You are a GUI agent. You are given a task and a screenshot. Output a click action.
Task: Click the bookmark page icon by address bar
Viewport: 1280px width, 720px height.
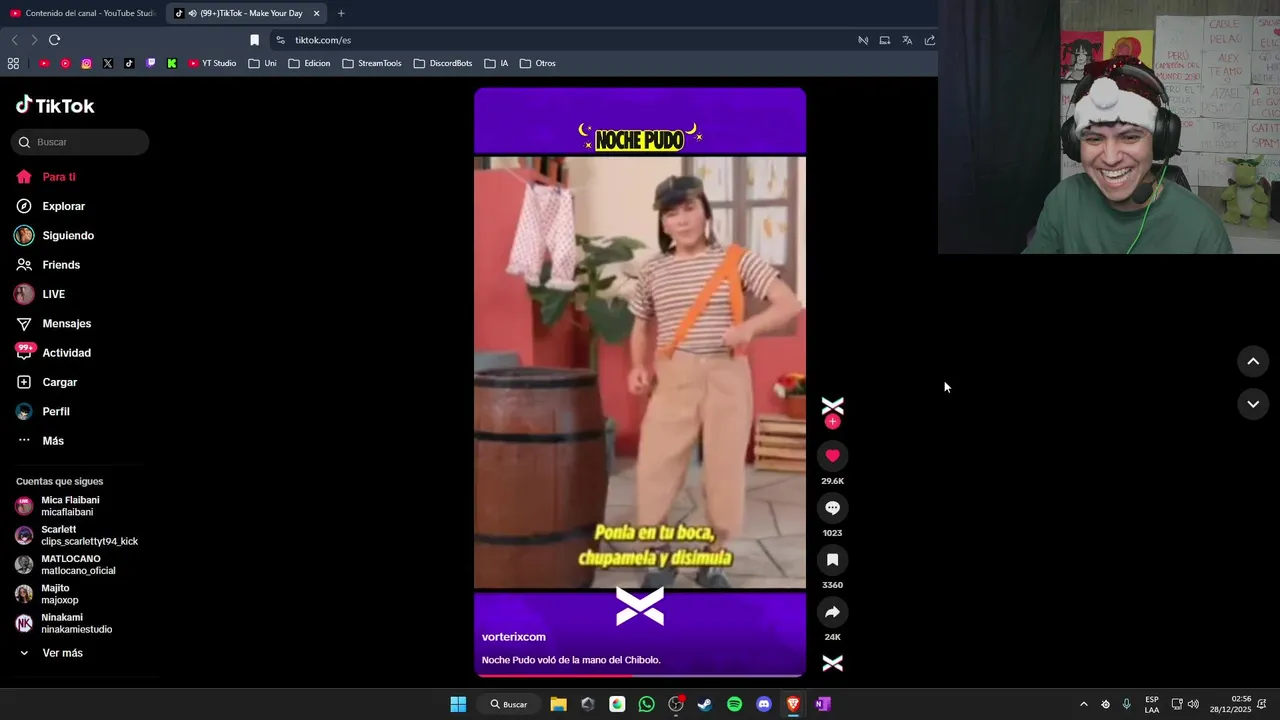click(254, 40)
